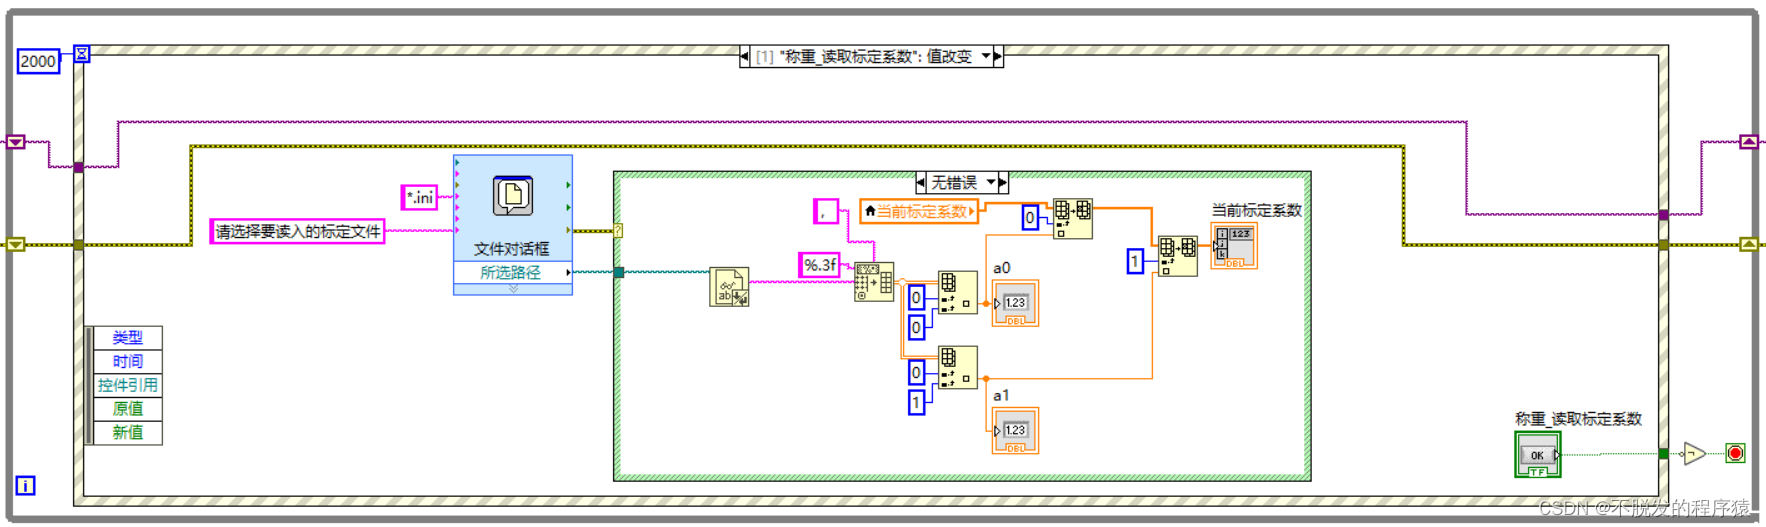1766x527 pixels.
Task: Select the 控件引用 event data item
Action: coord(127,385)
